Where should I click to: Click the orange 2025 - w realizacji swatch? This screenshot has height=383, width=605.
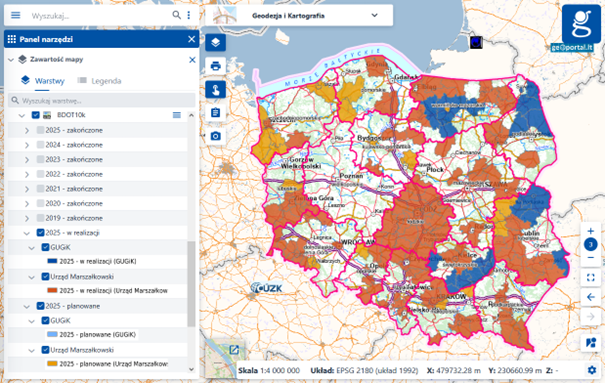(x=52, y=290)
